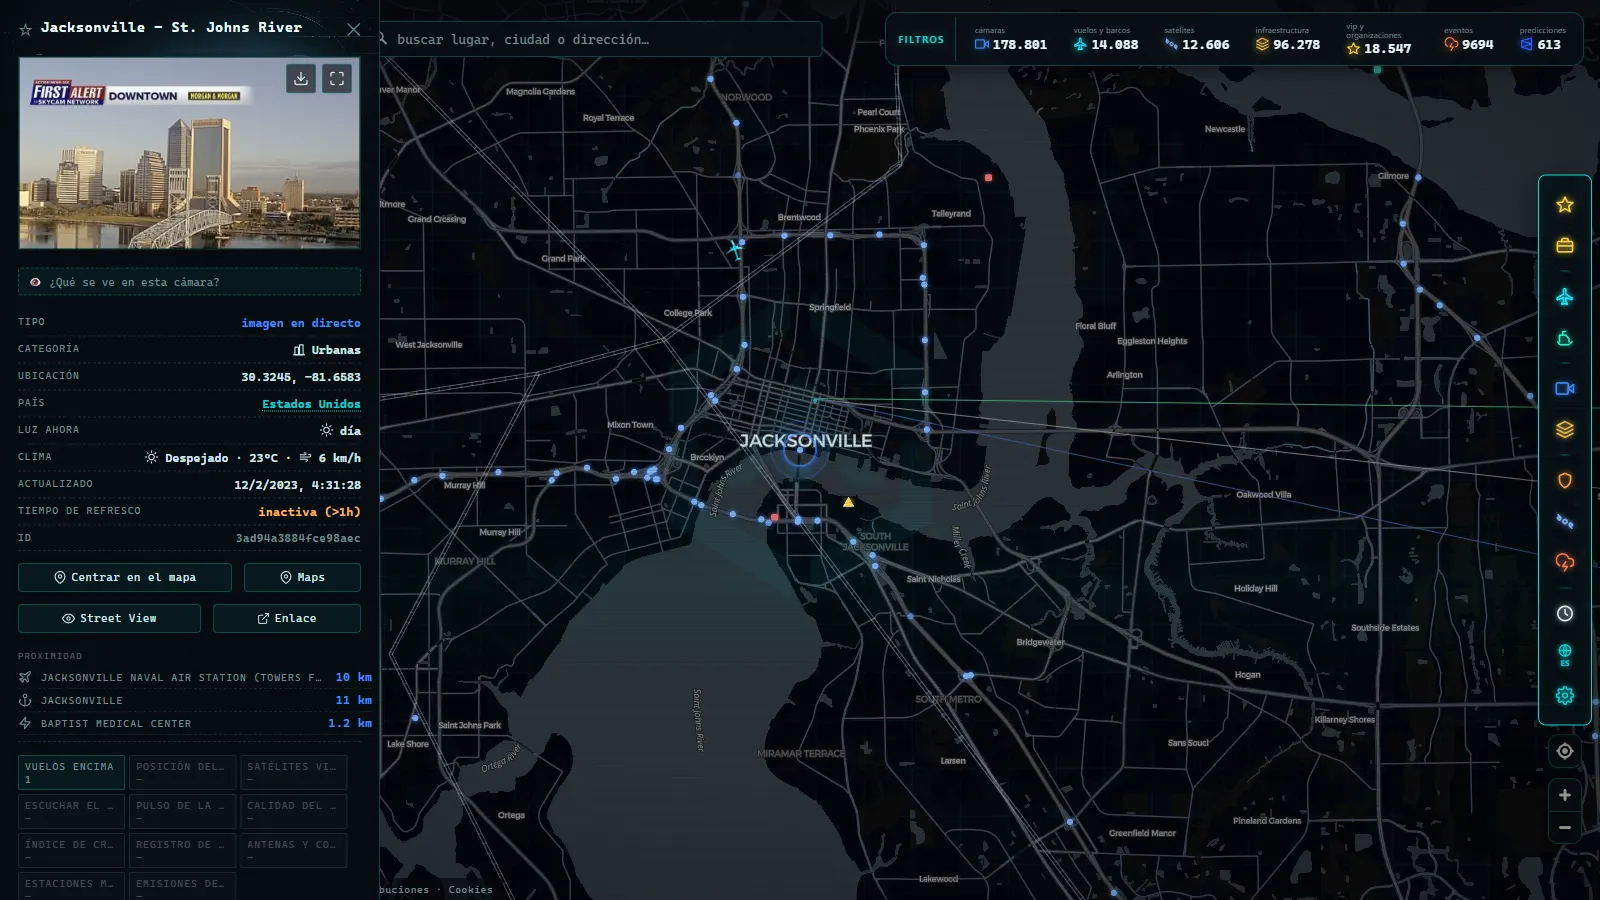Change language with the globe ES icon
Viewport: 1600px width, 900px height.
click(x=1565, y=655)
